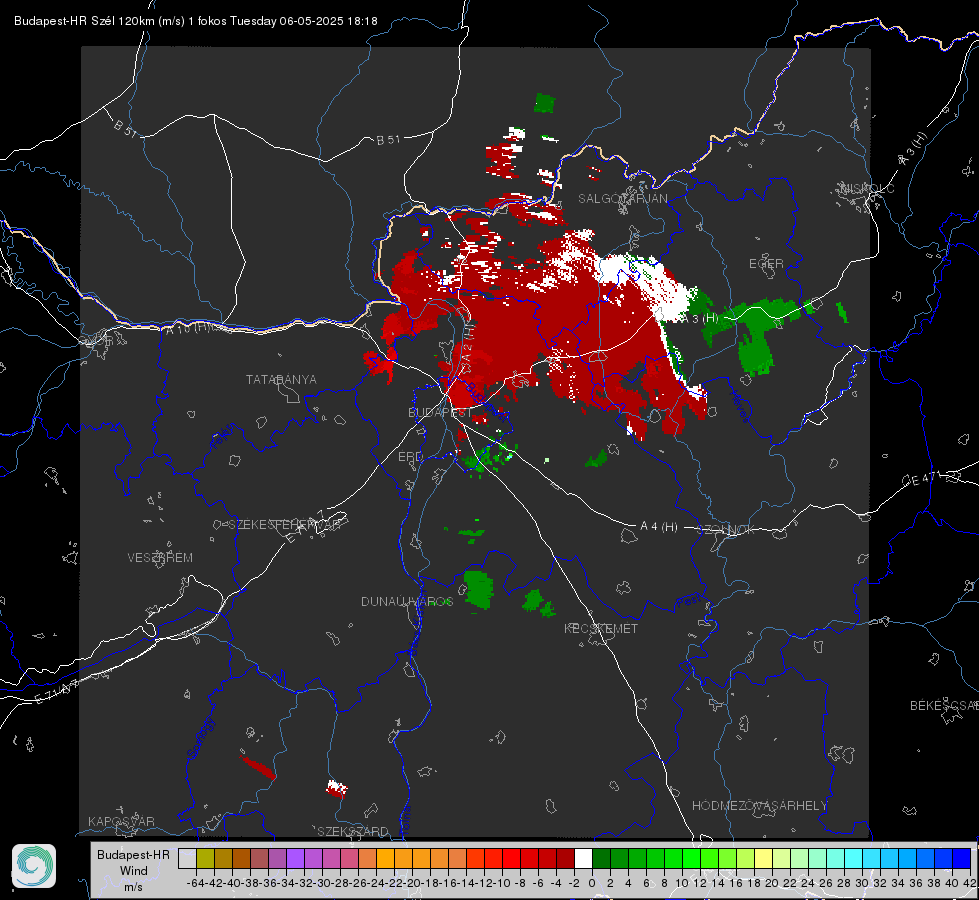
Task: Select the Pest county label
Action: 691,601
